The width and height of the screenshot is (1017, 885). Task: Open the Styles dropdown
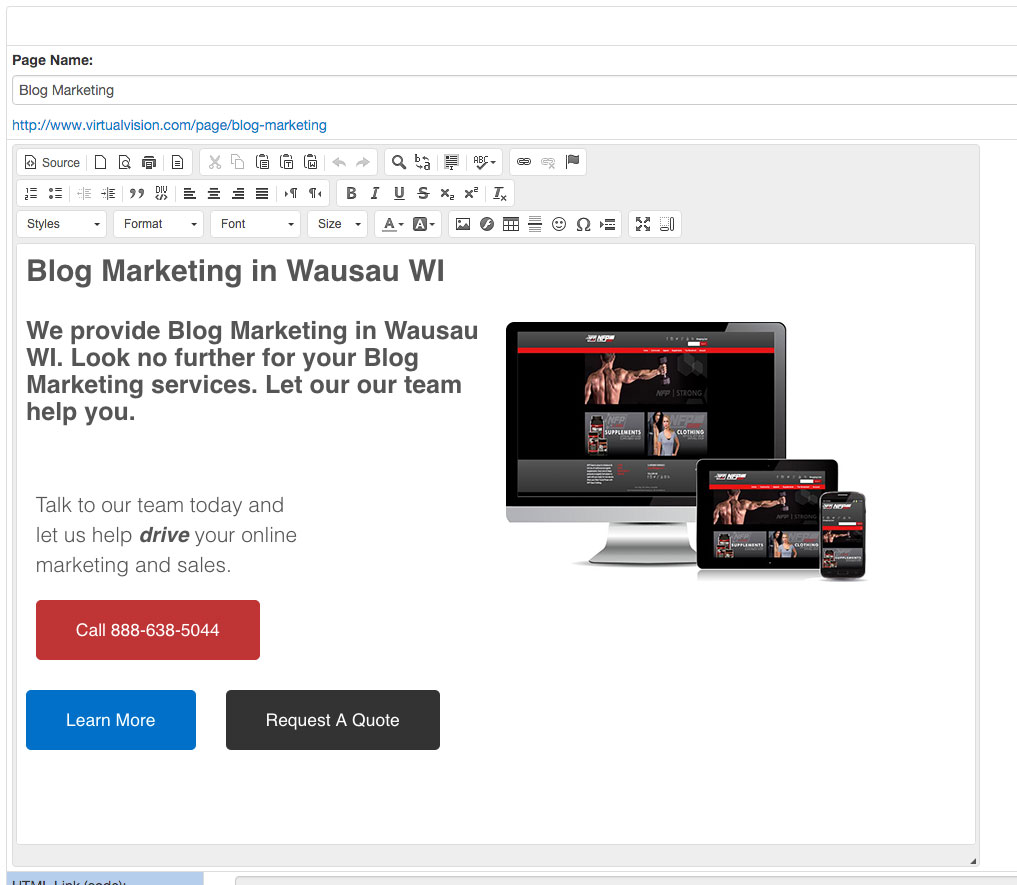(x=62, y=224)
